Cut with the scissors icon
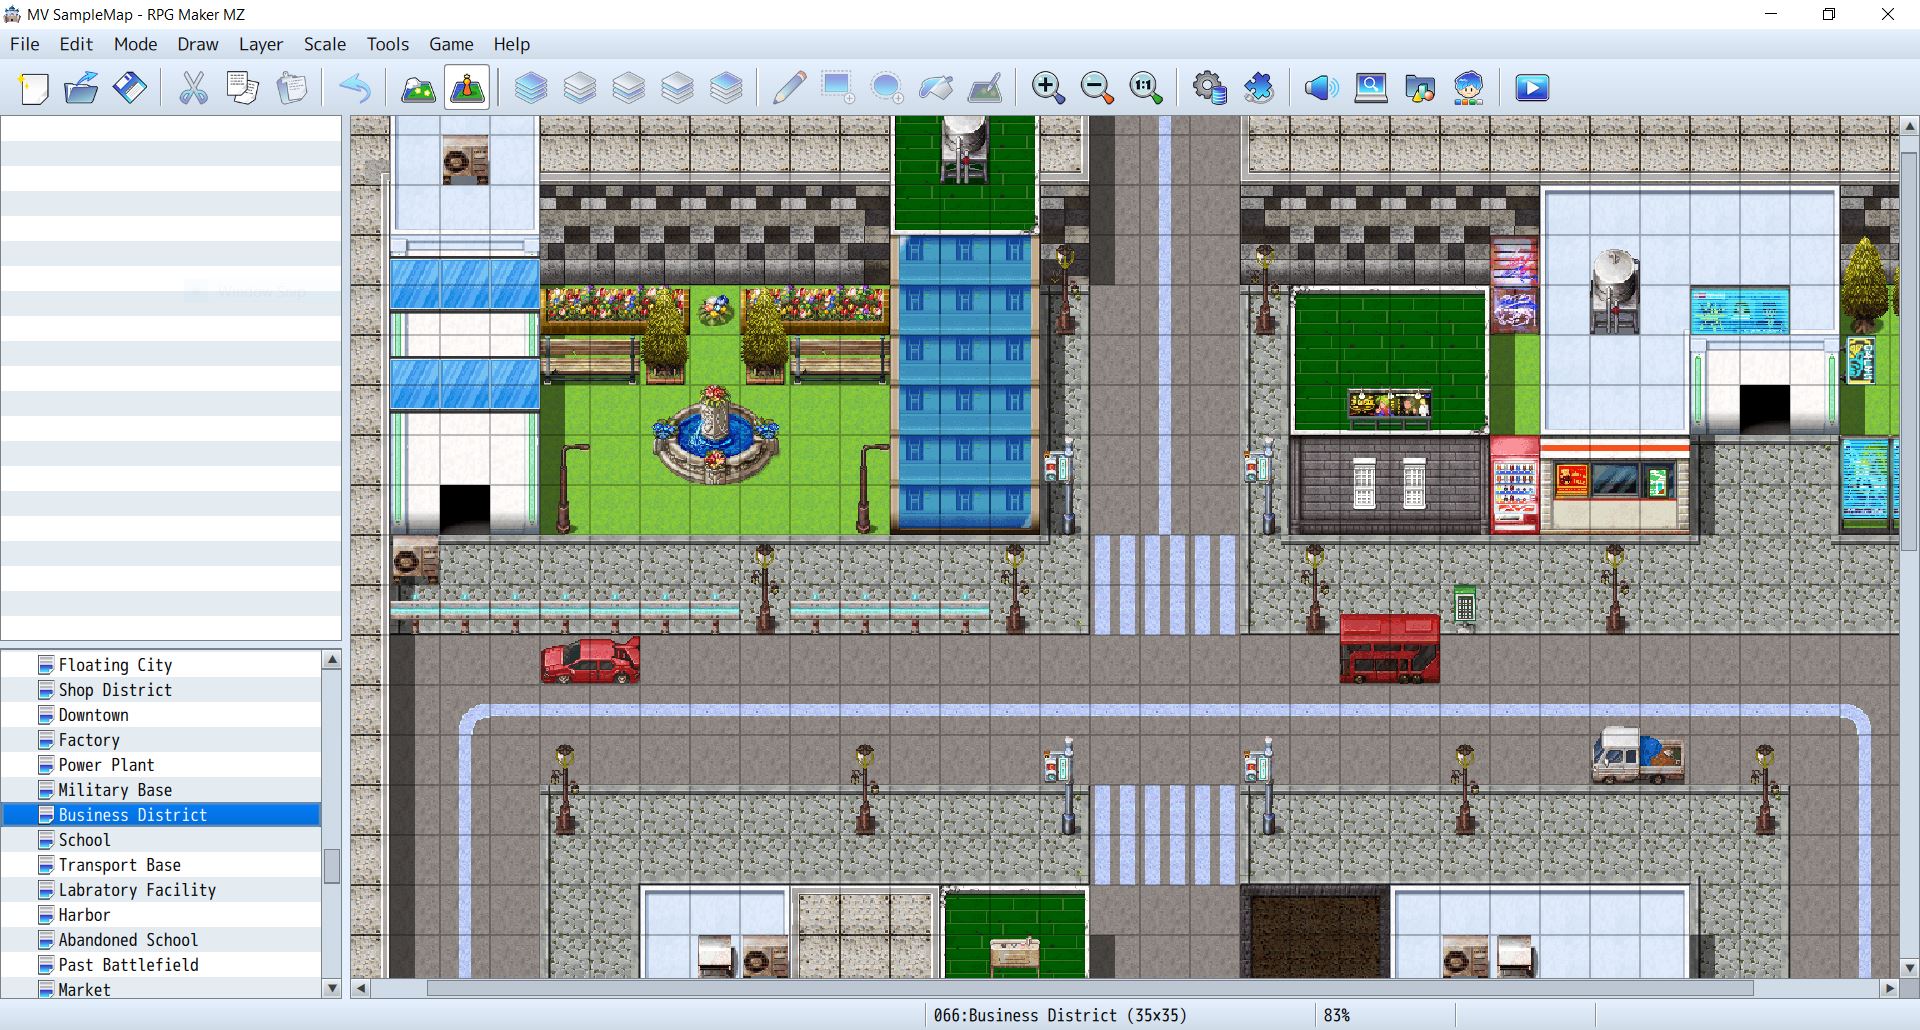 pyautogui.click(x=193, y=88)
